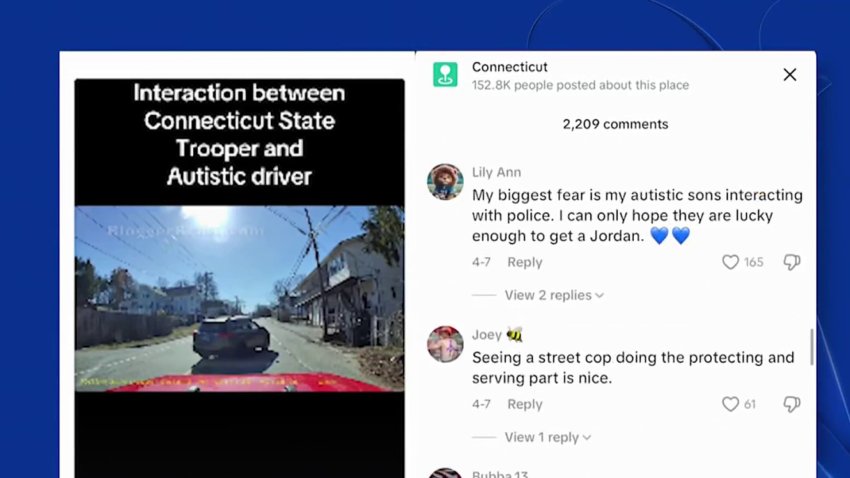850x478 pixels.
Task: Open Bubba 13's avatar at the bottom
Action: click(x=445, y=473)
